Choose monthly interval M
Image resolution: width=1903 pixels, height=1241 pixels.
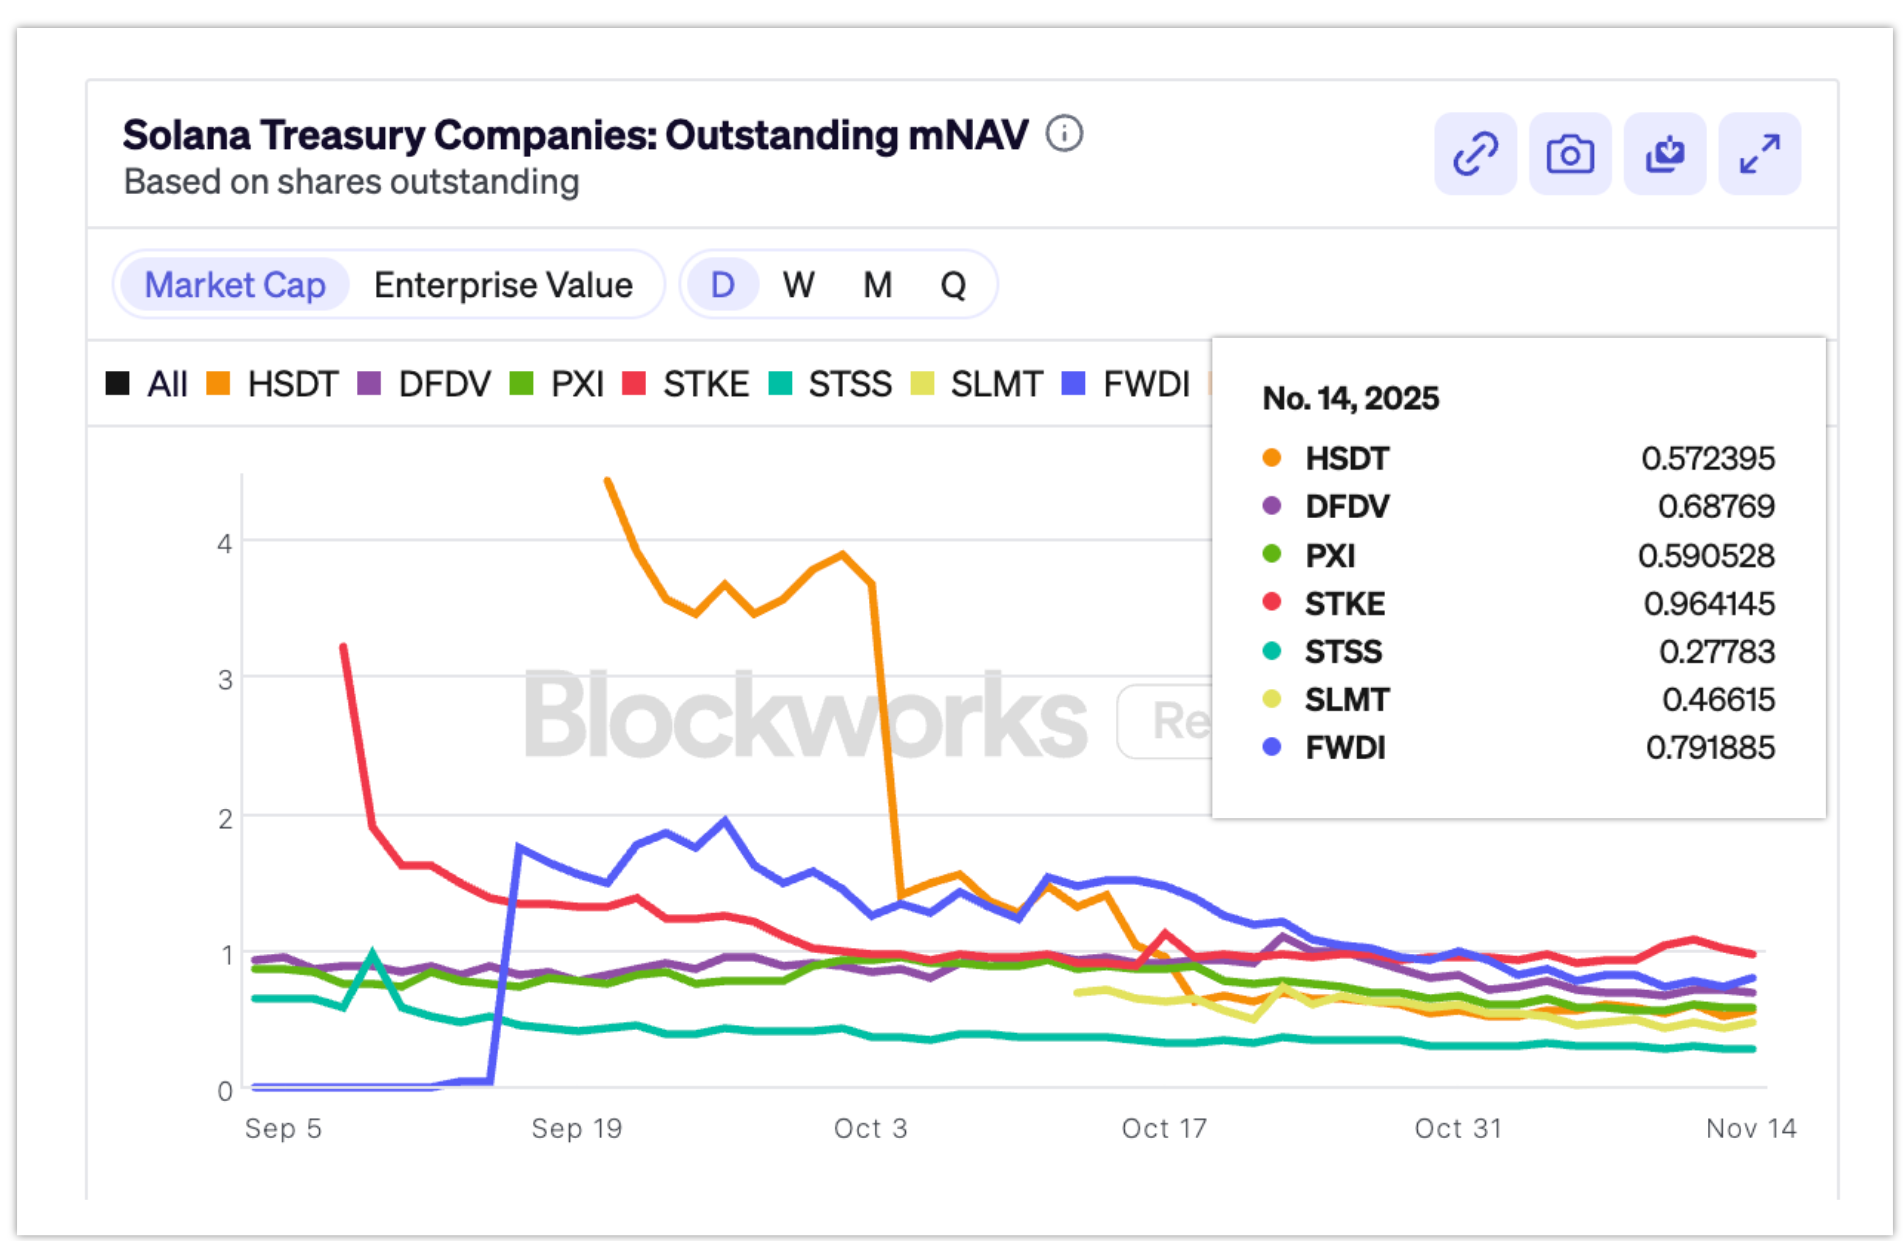877,285
